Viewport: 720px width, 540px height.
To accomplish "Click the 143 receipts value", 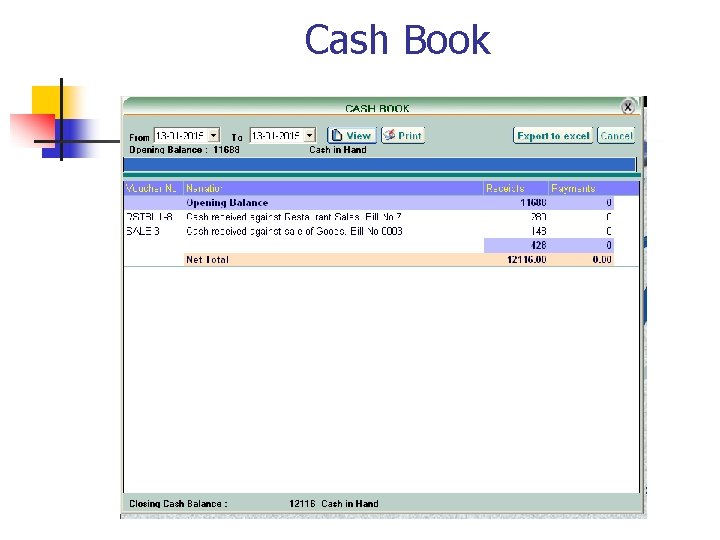I will click(538, 231).
